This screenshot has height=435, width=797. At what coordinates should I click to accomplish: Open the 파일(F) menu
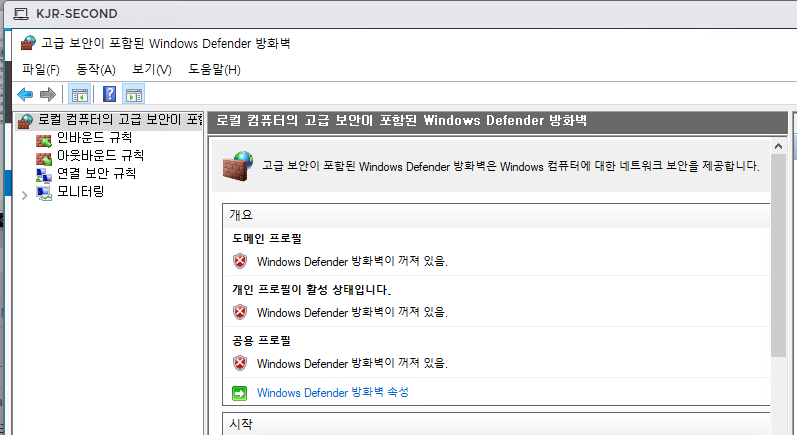[x=41, y=70]
